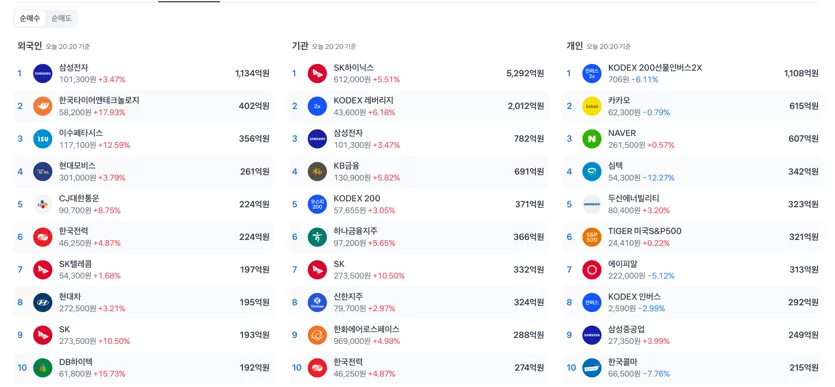Image resolution: width=835 pixels, height=387 pixels.
Task: Click the 130,900원 price of KB금융
Action: coord(352,178)
